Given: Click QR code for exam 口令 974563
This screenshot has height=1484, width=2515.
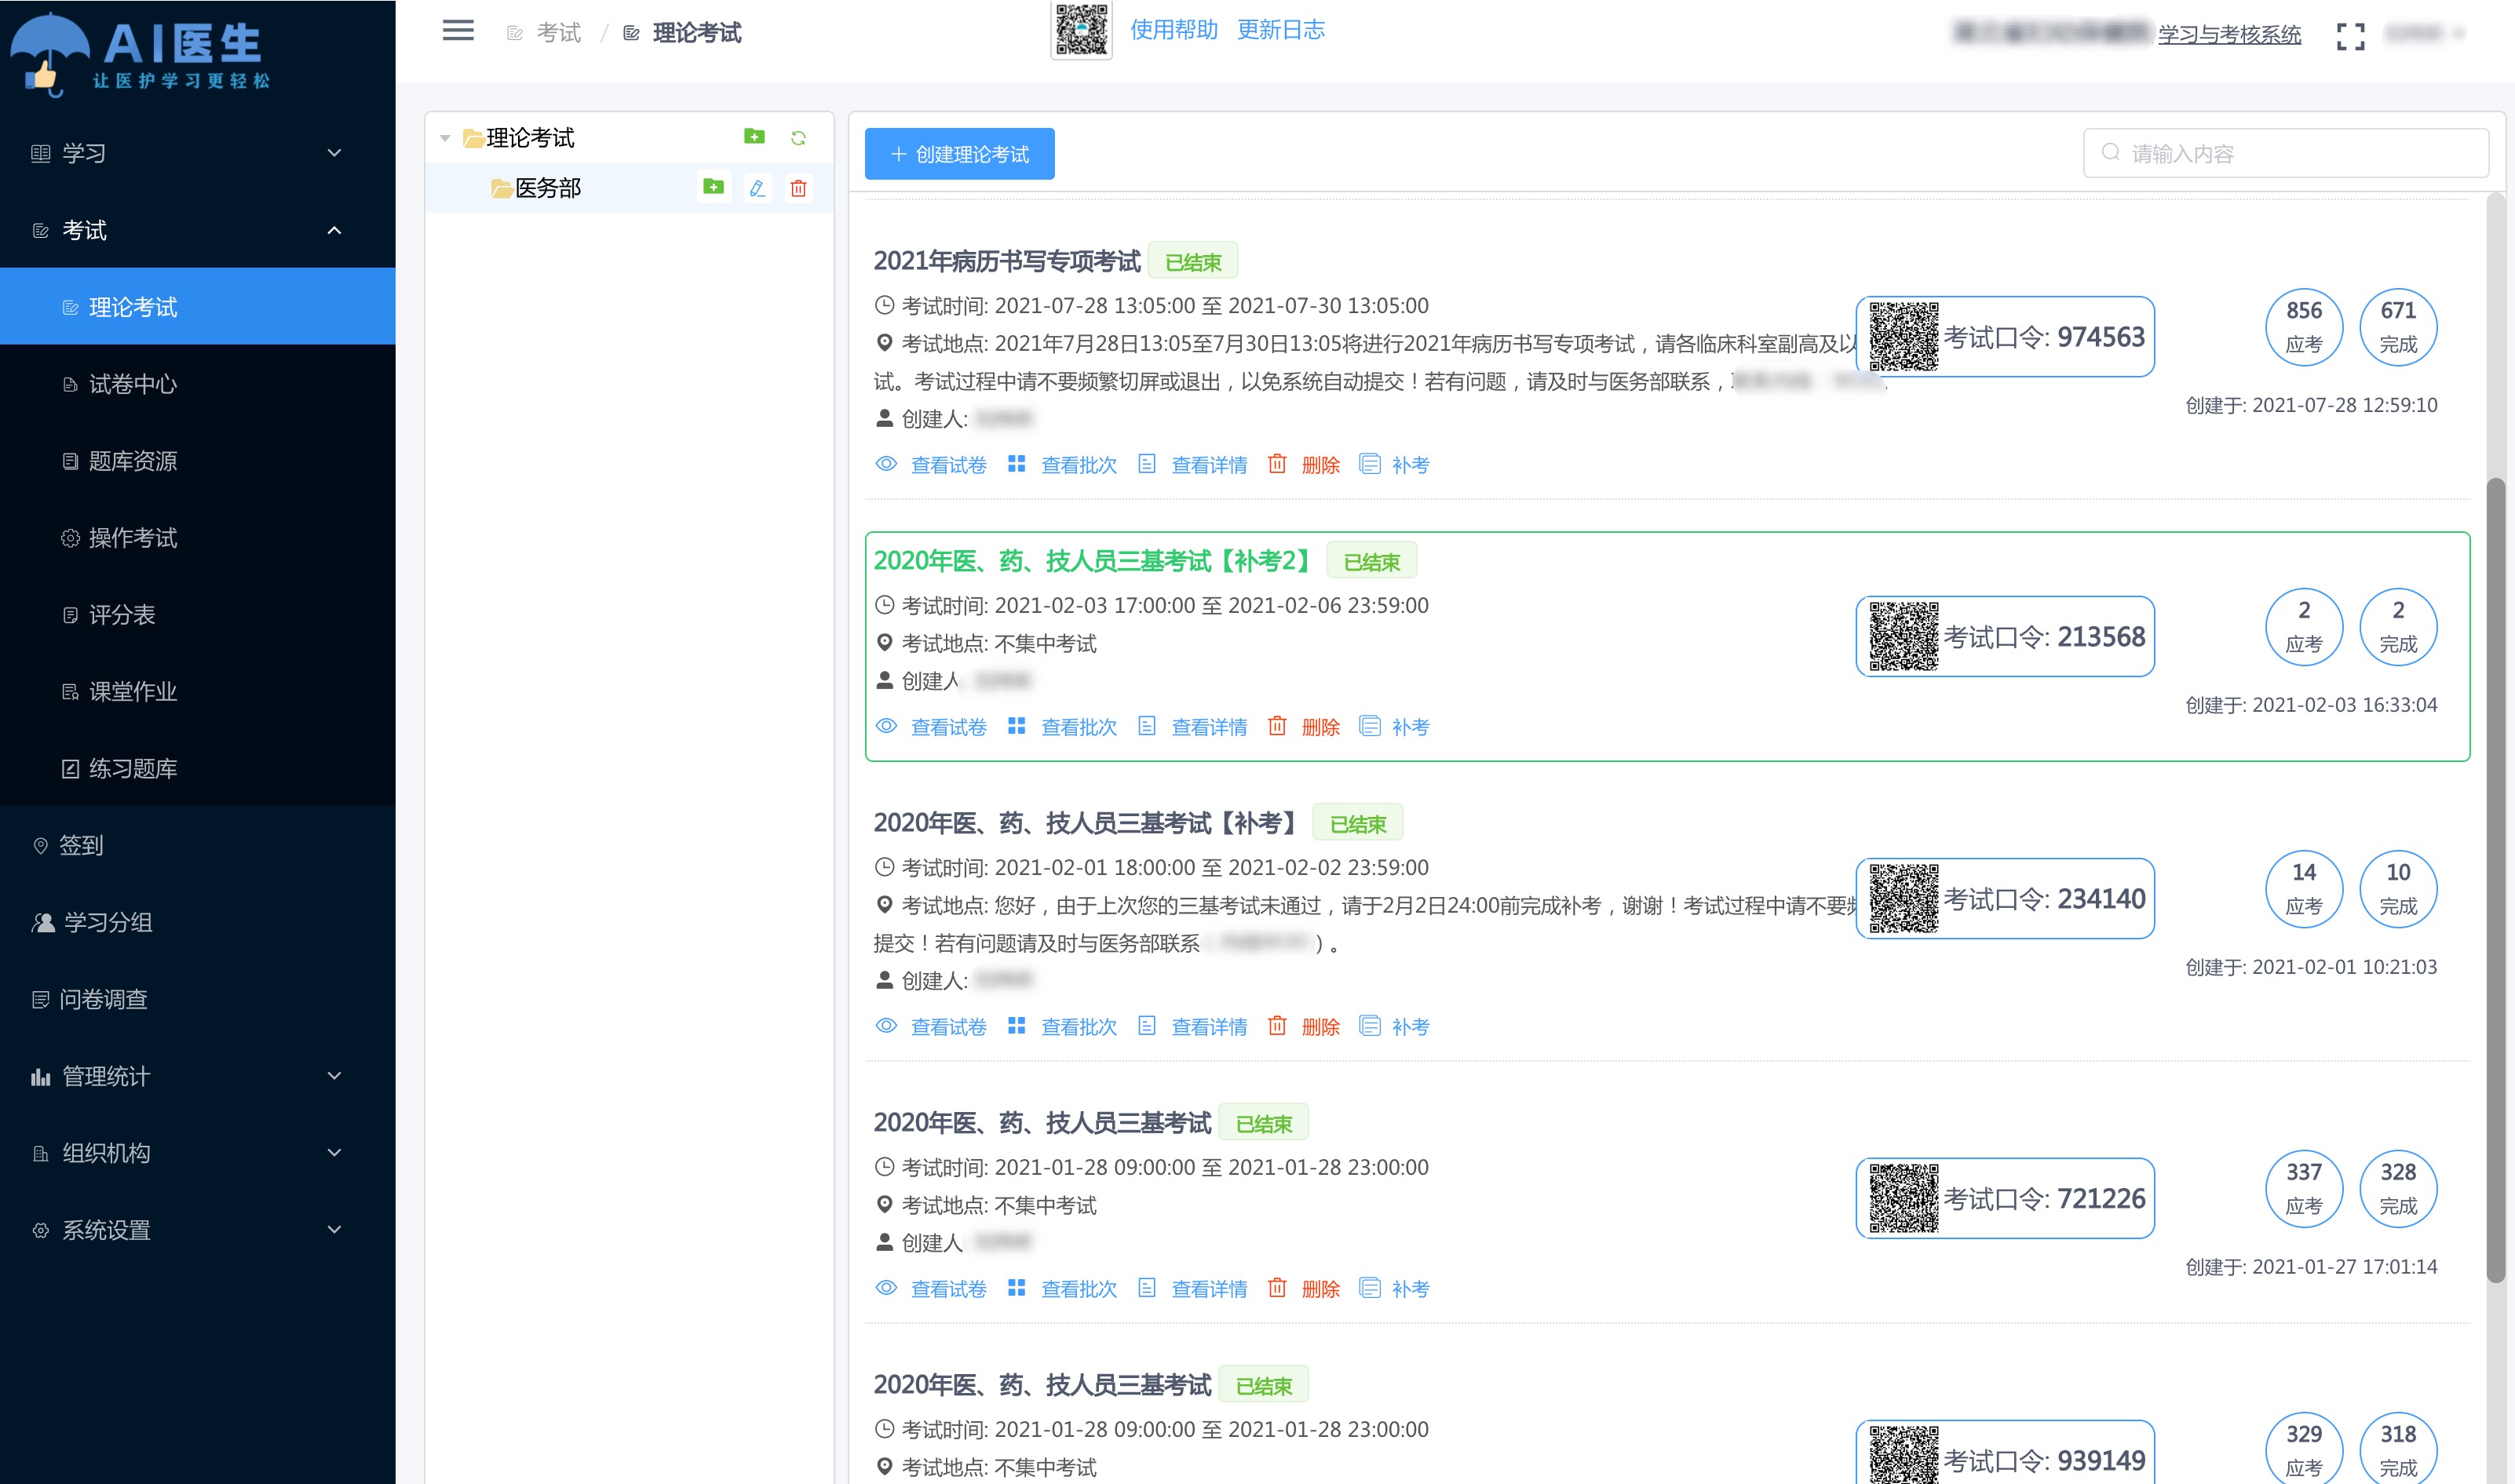Looking at the screenshot, I should (x=1903, y=337).
